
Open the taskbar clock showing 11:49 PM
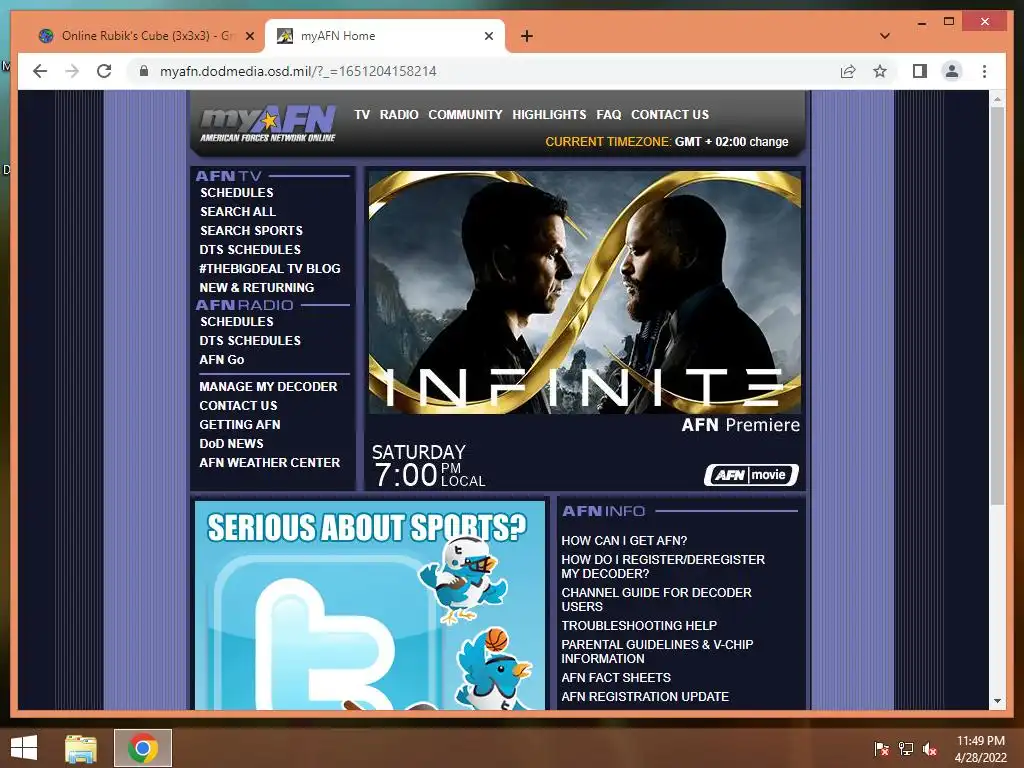click(981, 749)
